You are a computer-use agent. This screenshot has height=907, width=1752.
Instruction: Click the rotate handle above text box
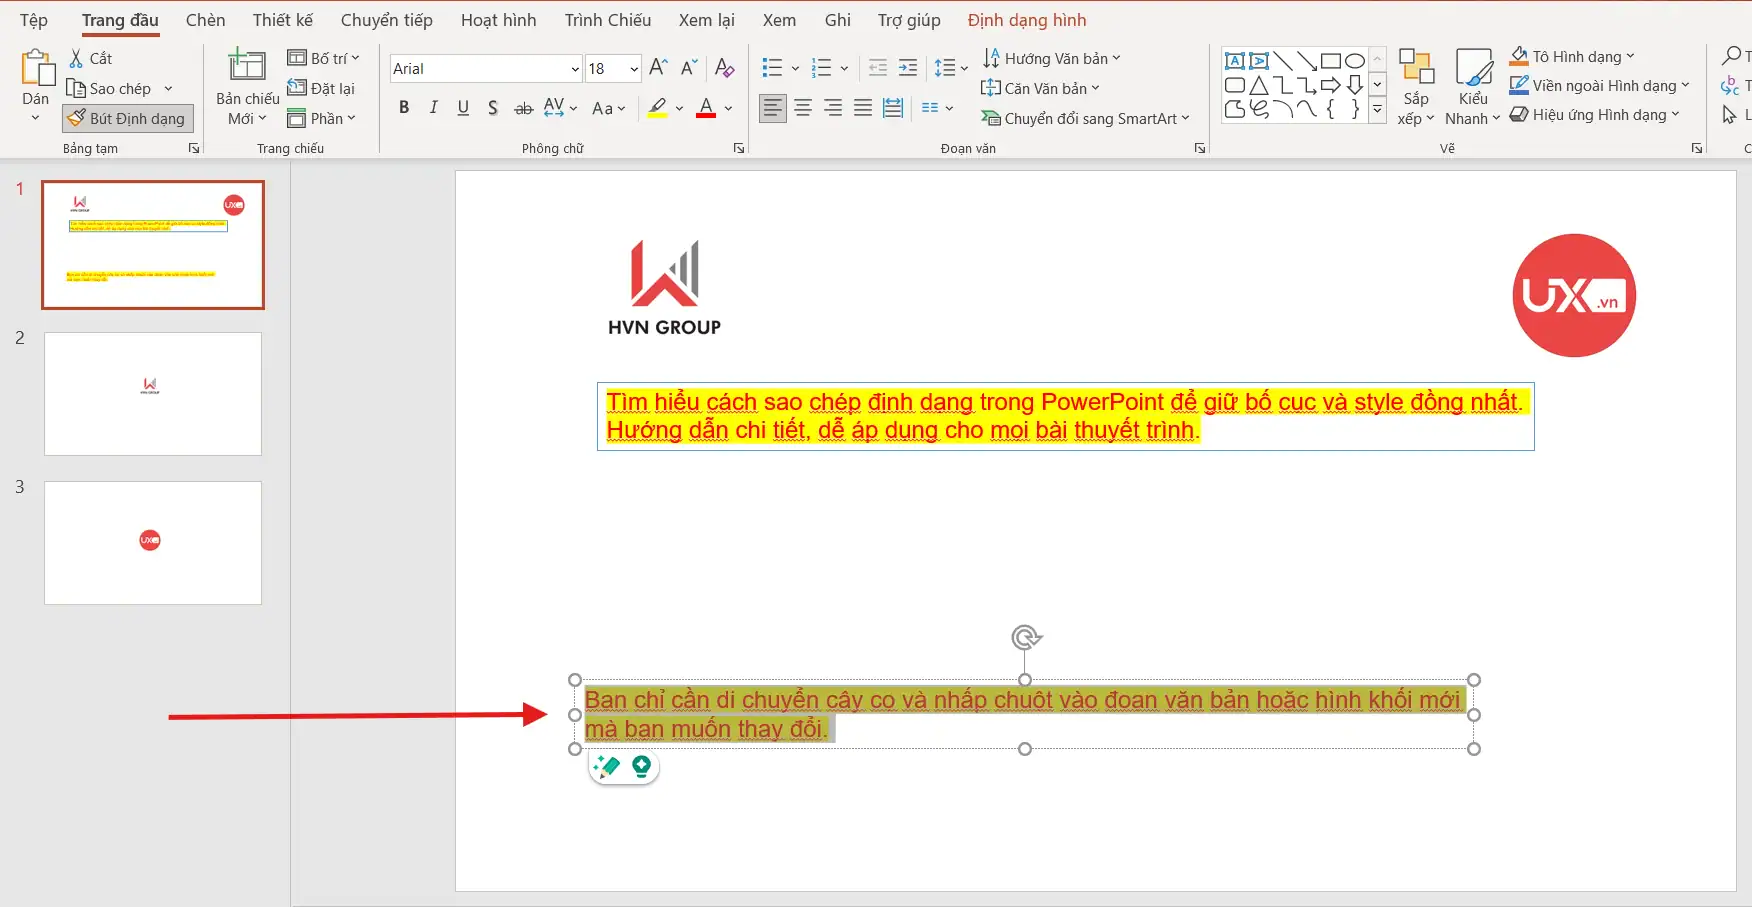[x=1025, y=638]
